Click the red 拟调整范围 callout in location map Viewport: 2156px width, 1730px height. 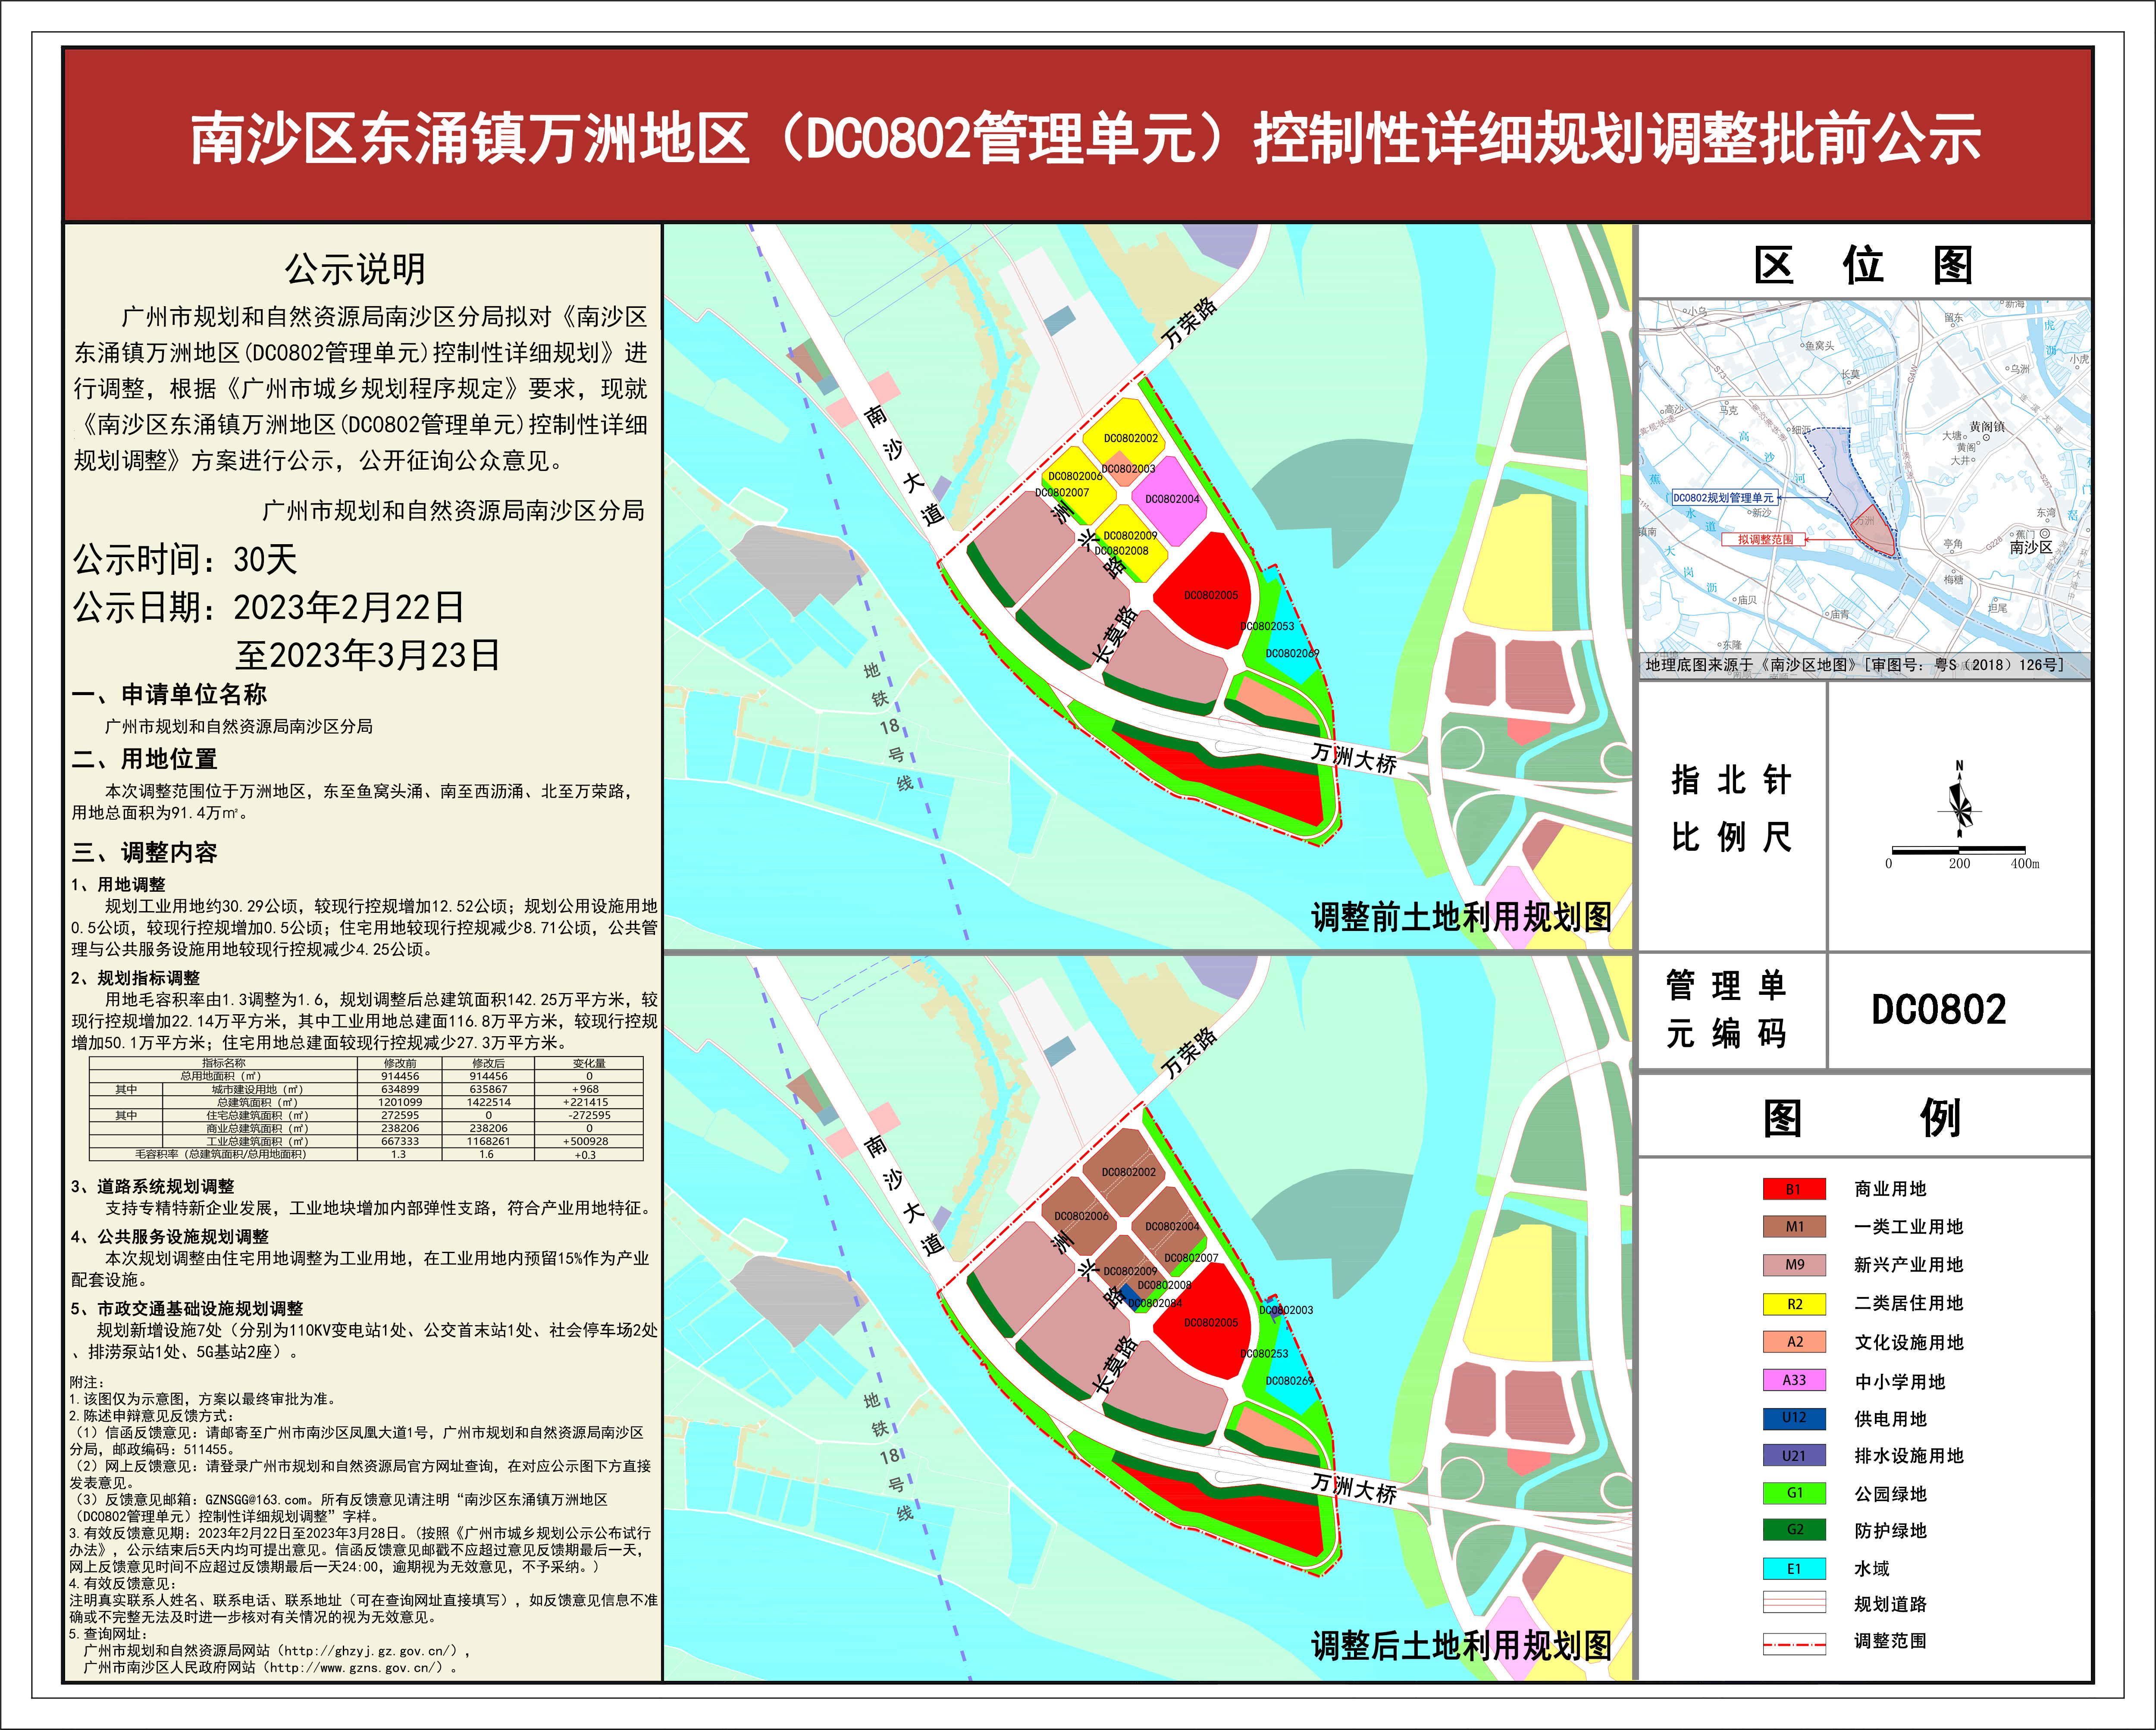[x=1765, y=539]
